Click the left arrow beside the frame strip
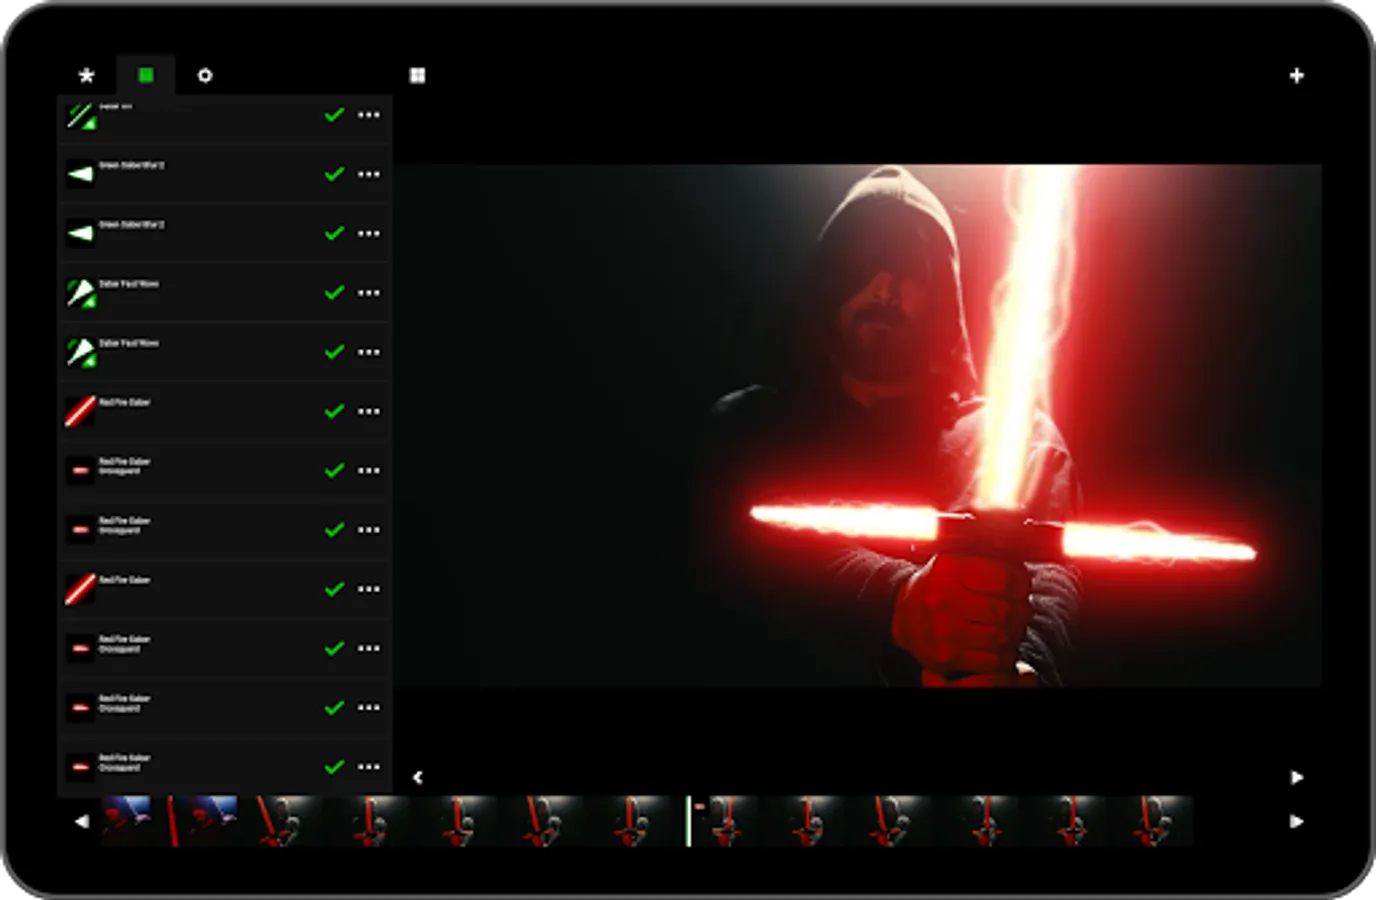Image resolution: width=1376 pixels, height=900 pixels. click(x=82, y=821)
